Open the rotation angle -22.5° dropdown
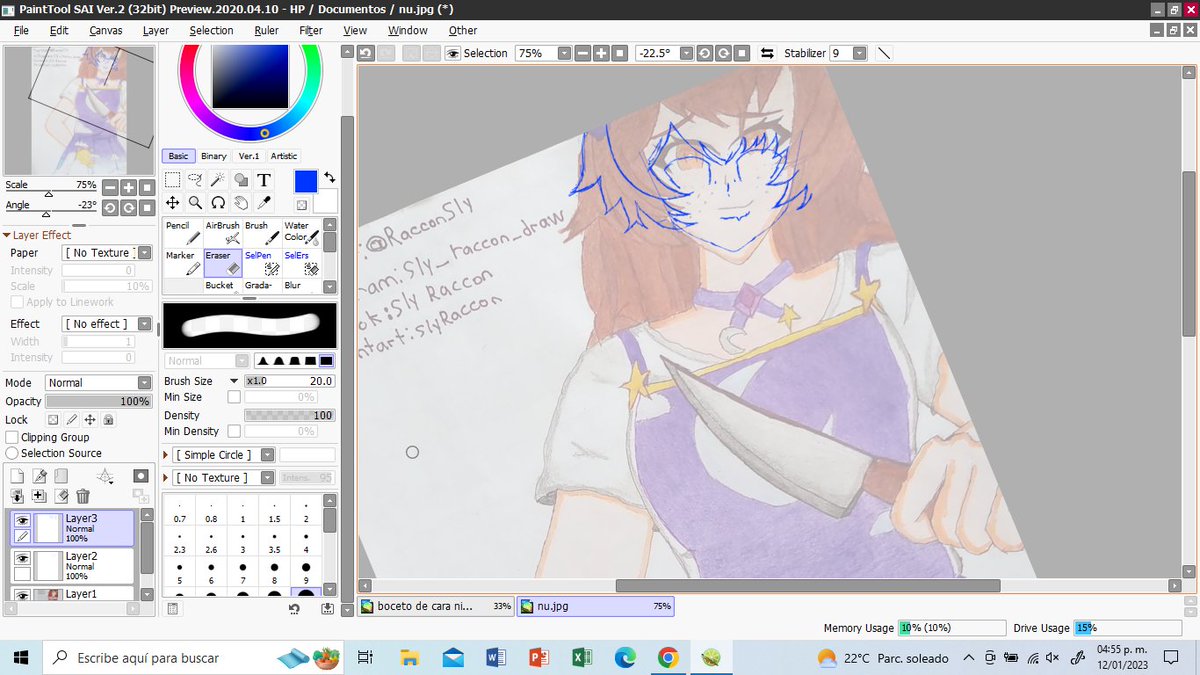This screenshot has width=1200, height=675. (684, 53)
